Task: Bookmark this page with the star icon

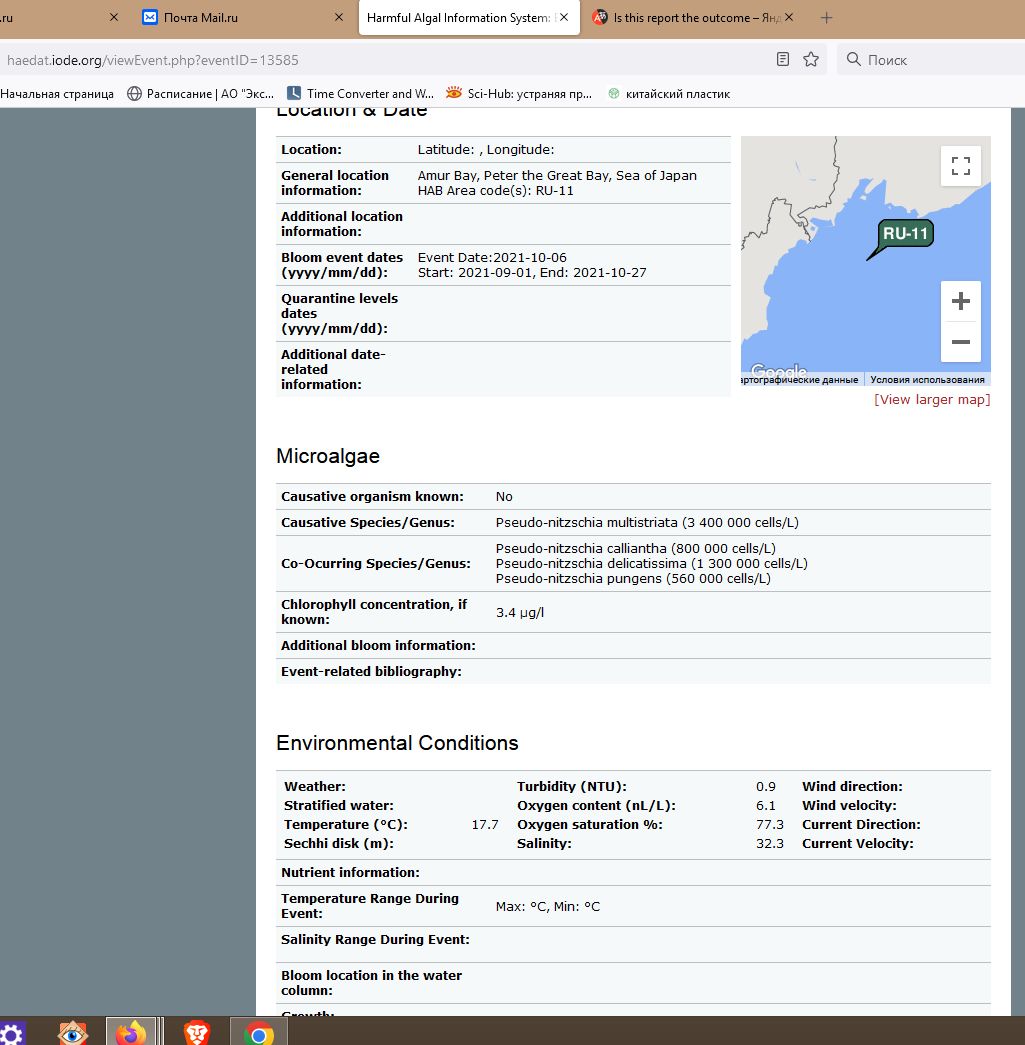Action: 811,60
